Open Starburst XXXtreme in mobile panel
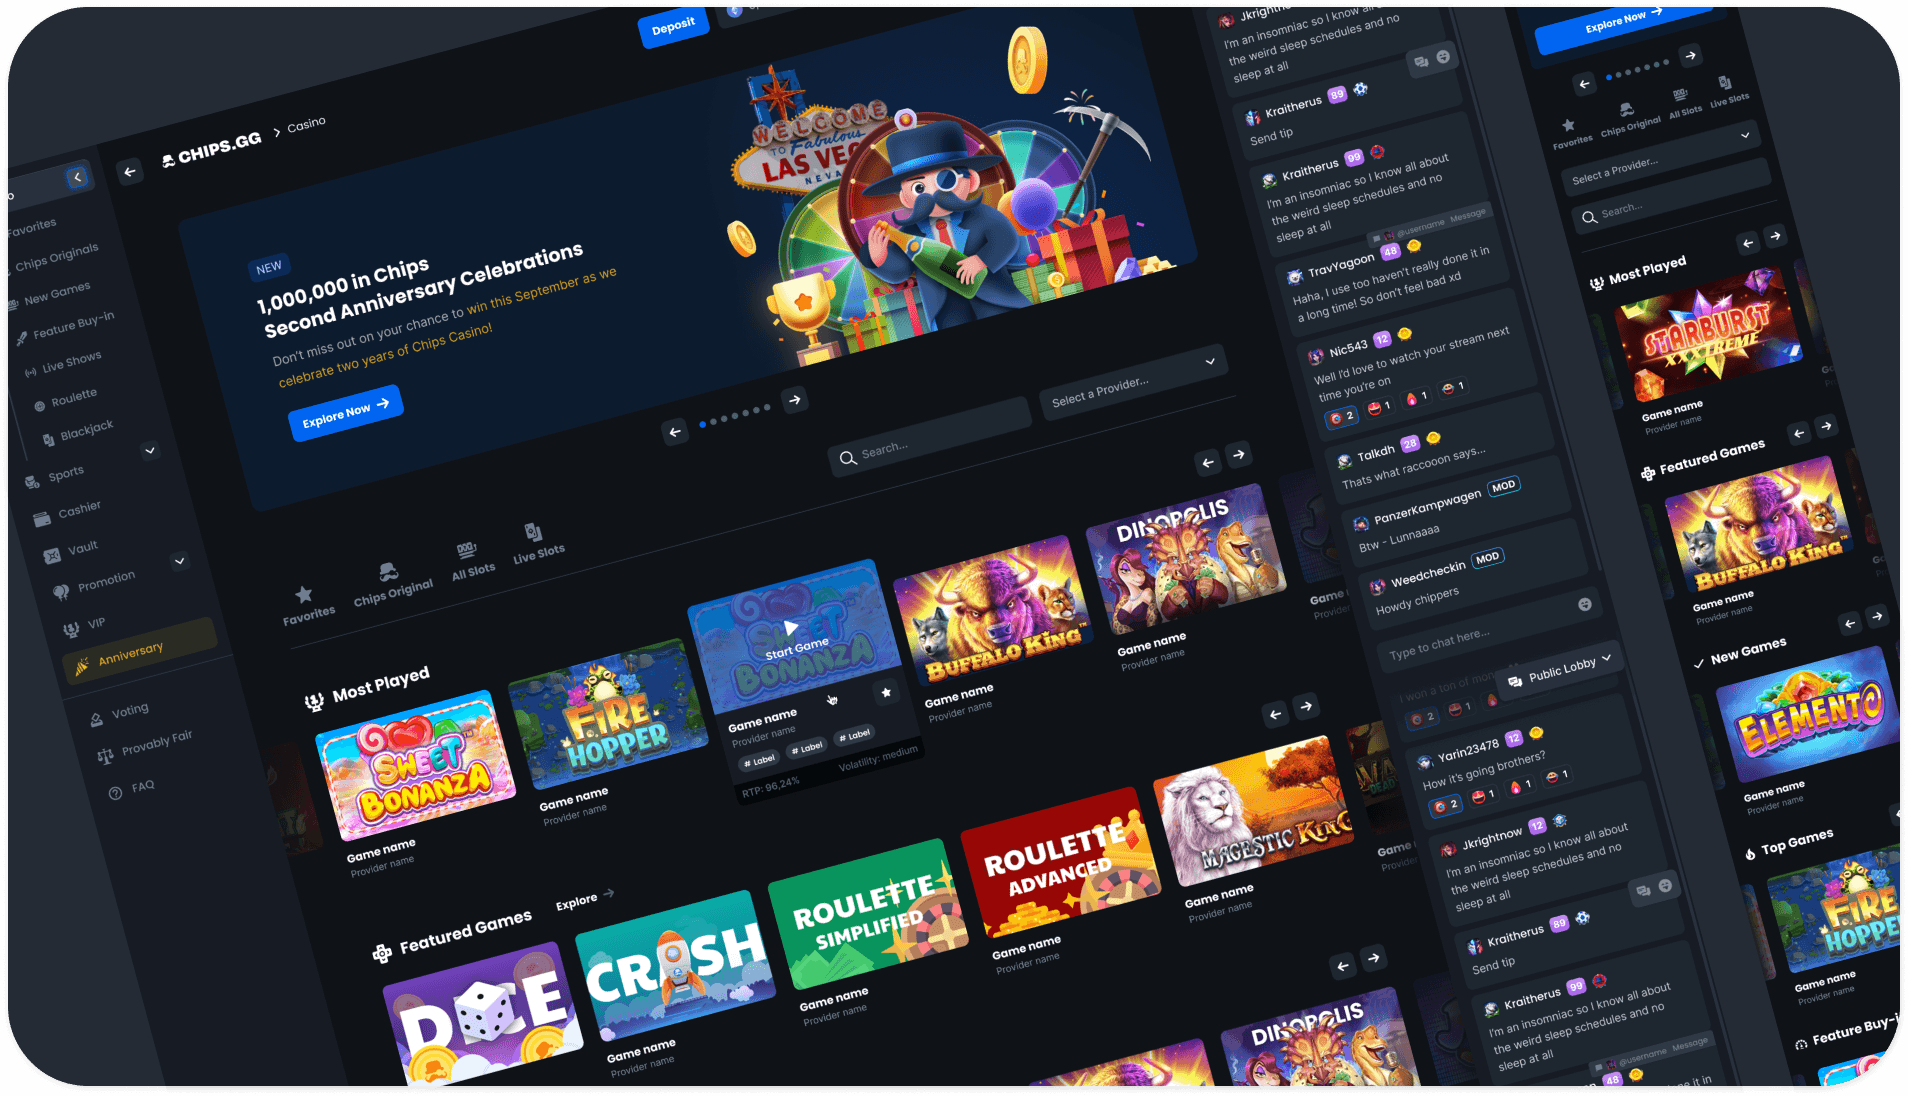This screenshot has width=1908, height=1096. (1709, 334)
